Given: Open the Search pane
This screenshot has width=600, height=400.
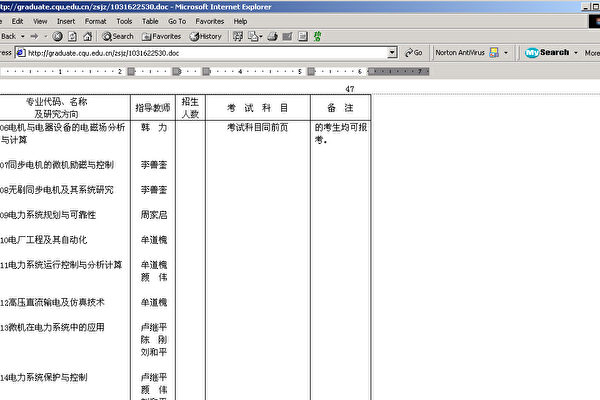Looking at the screenshot, I should (116, 36).
